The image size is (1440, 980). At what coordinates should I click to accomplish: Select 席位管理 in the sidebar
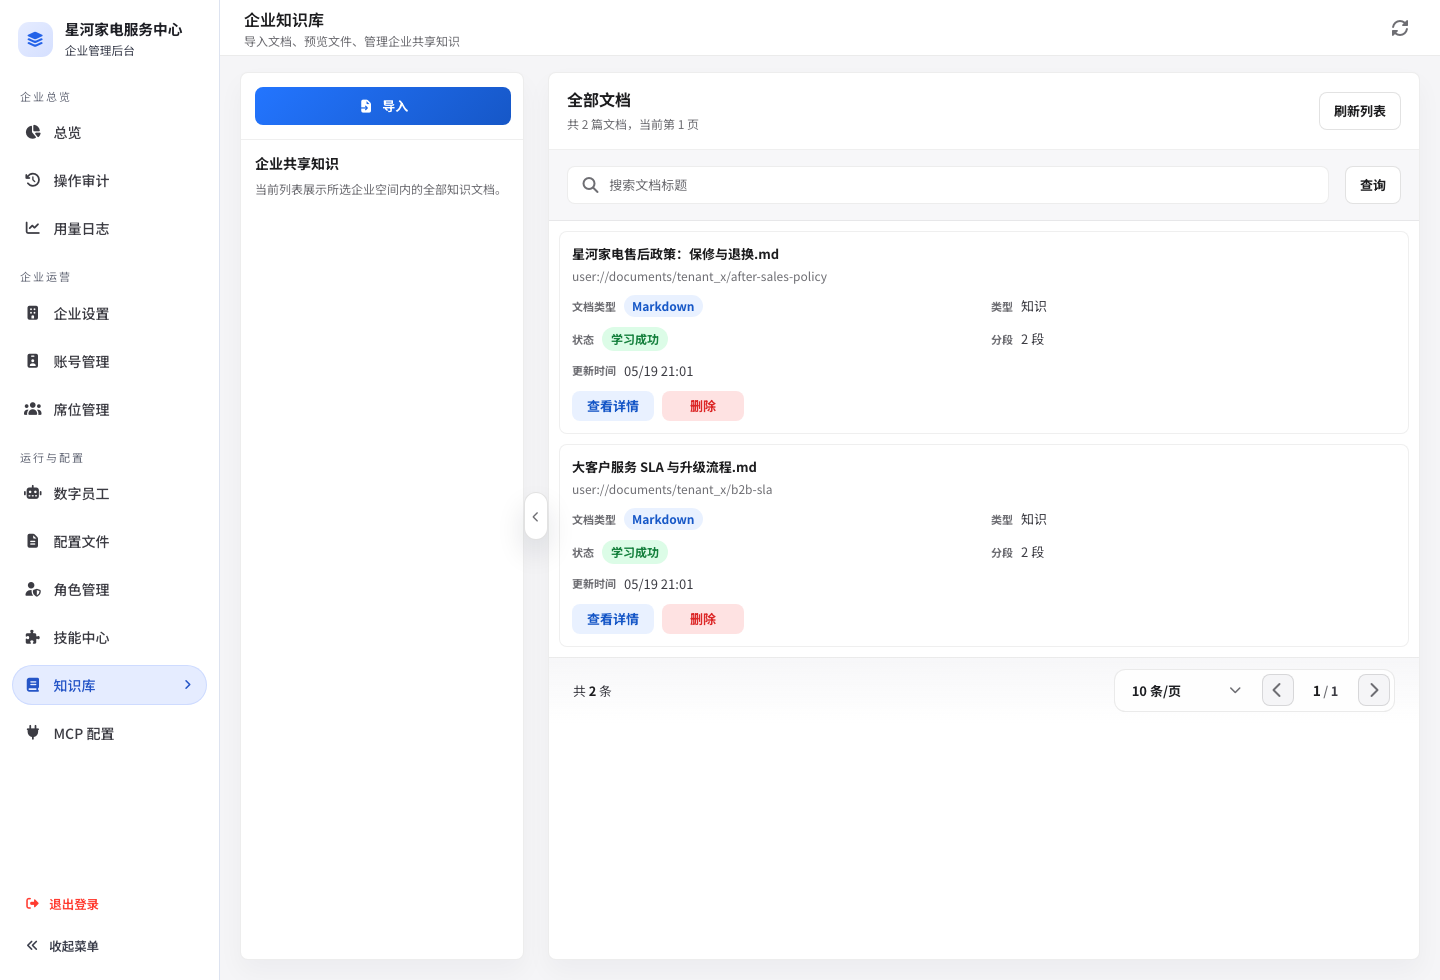point(109,409)
